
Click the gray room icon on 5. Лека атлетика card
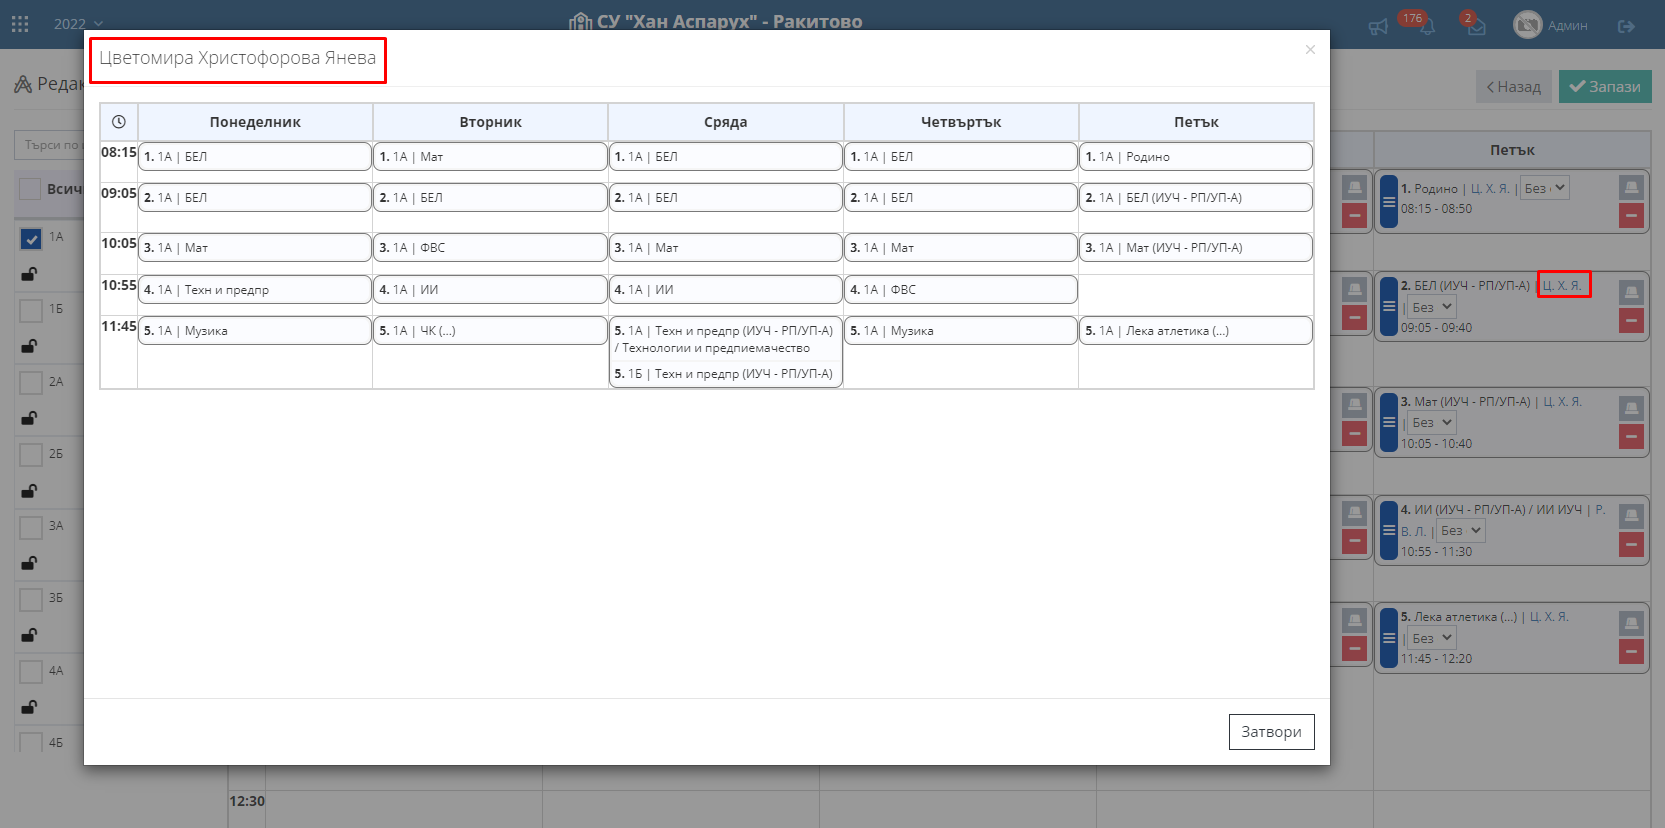click(1631, 623)
